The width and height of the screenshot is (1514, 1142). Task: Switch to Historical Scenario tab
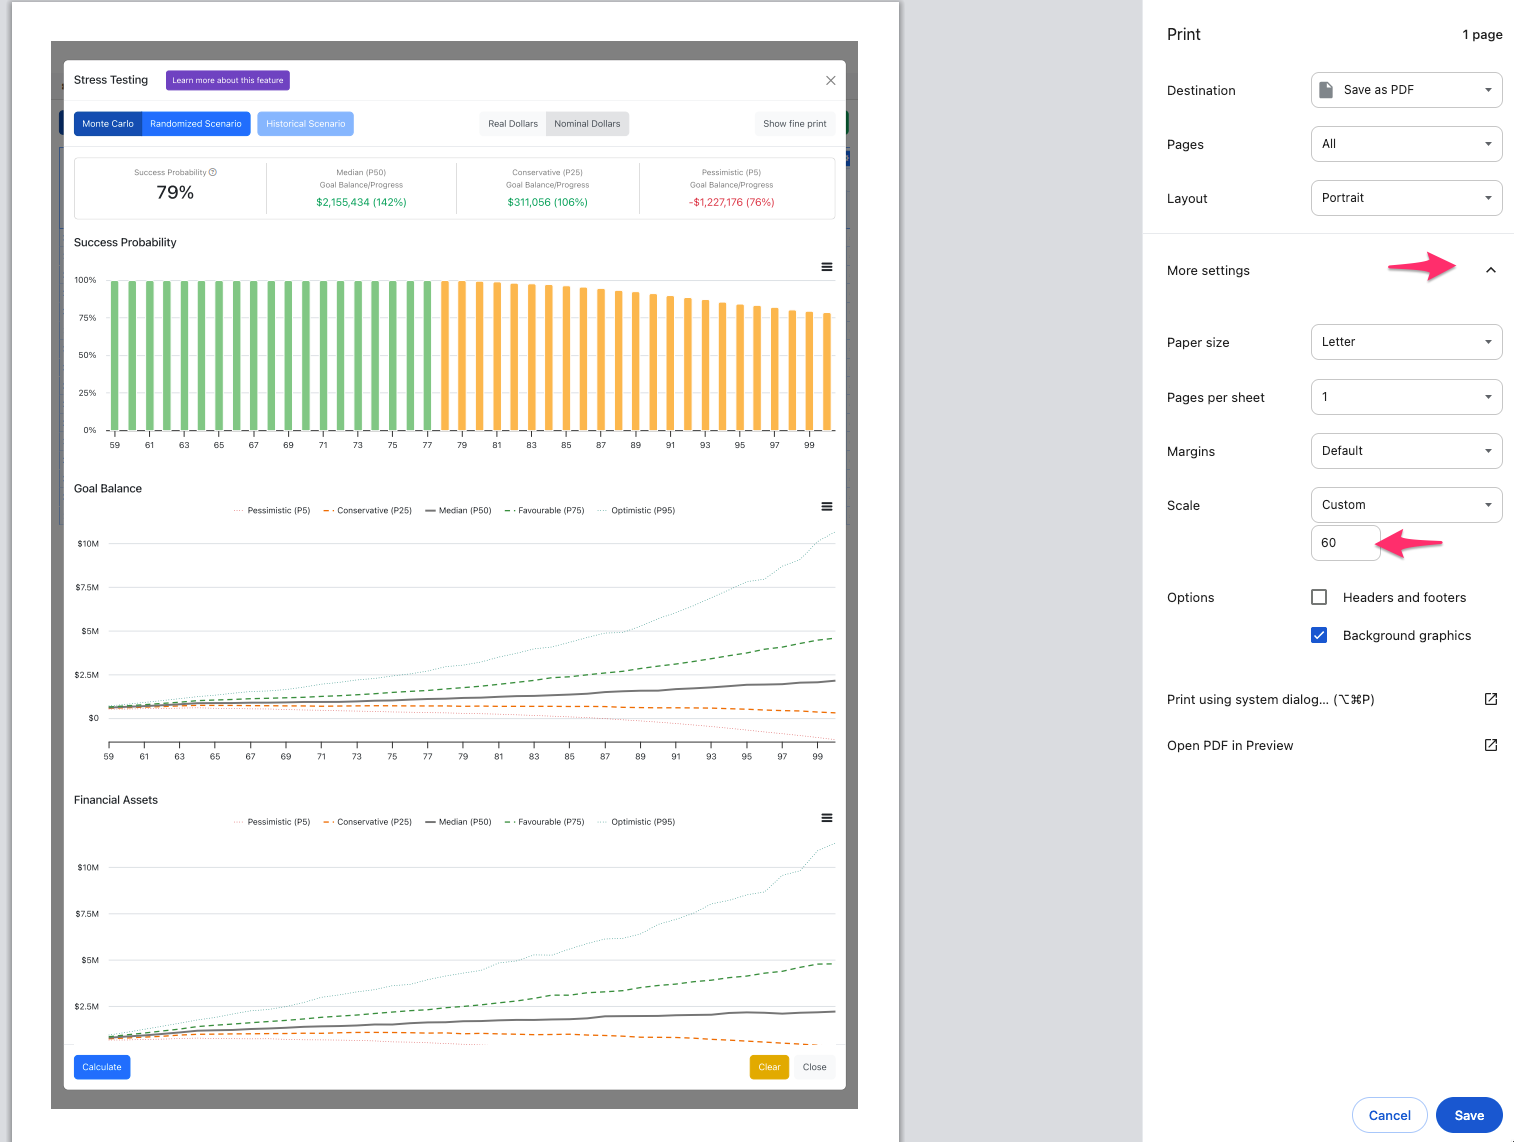305,124
